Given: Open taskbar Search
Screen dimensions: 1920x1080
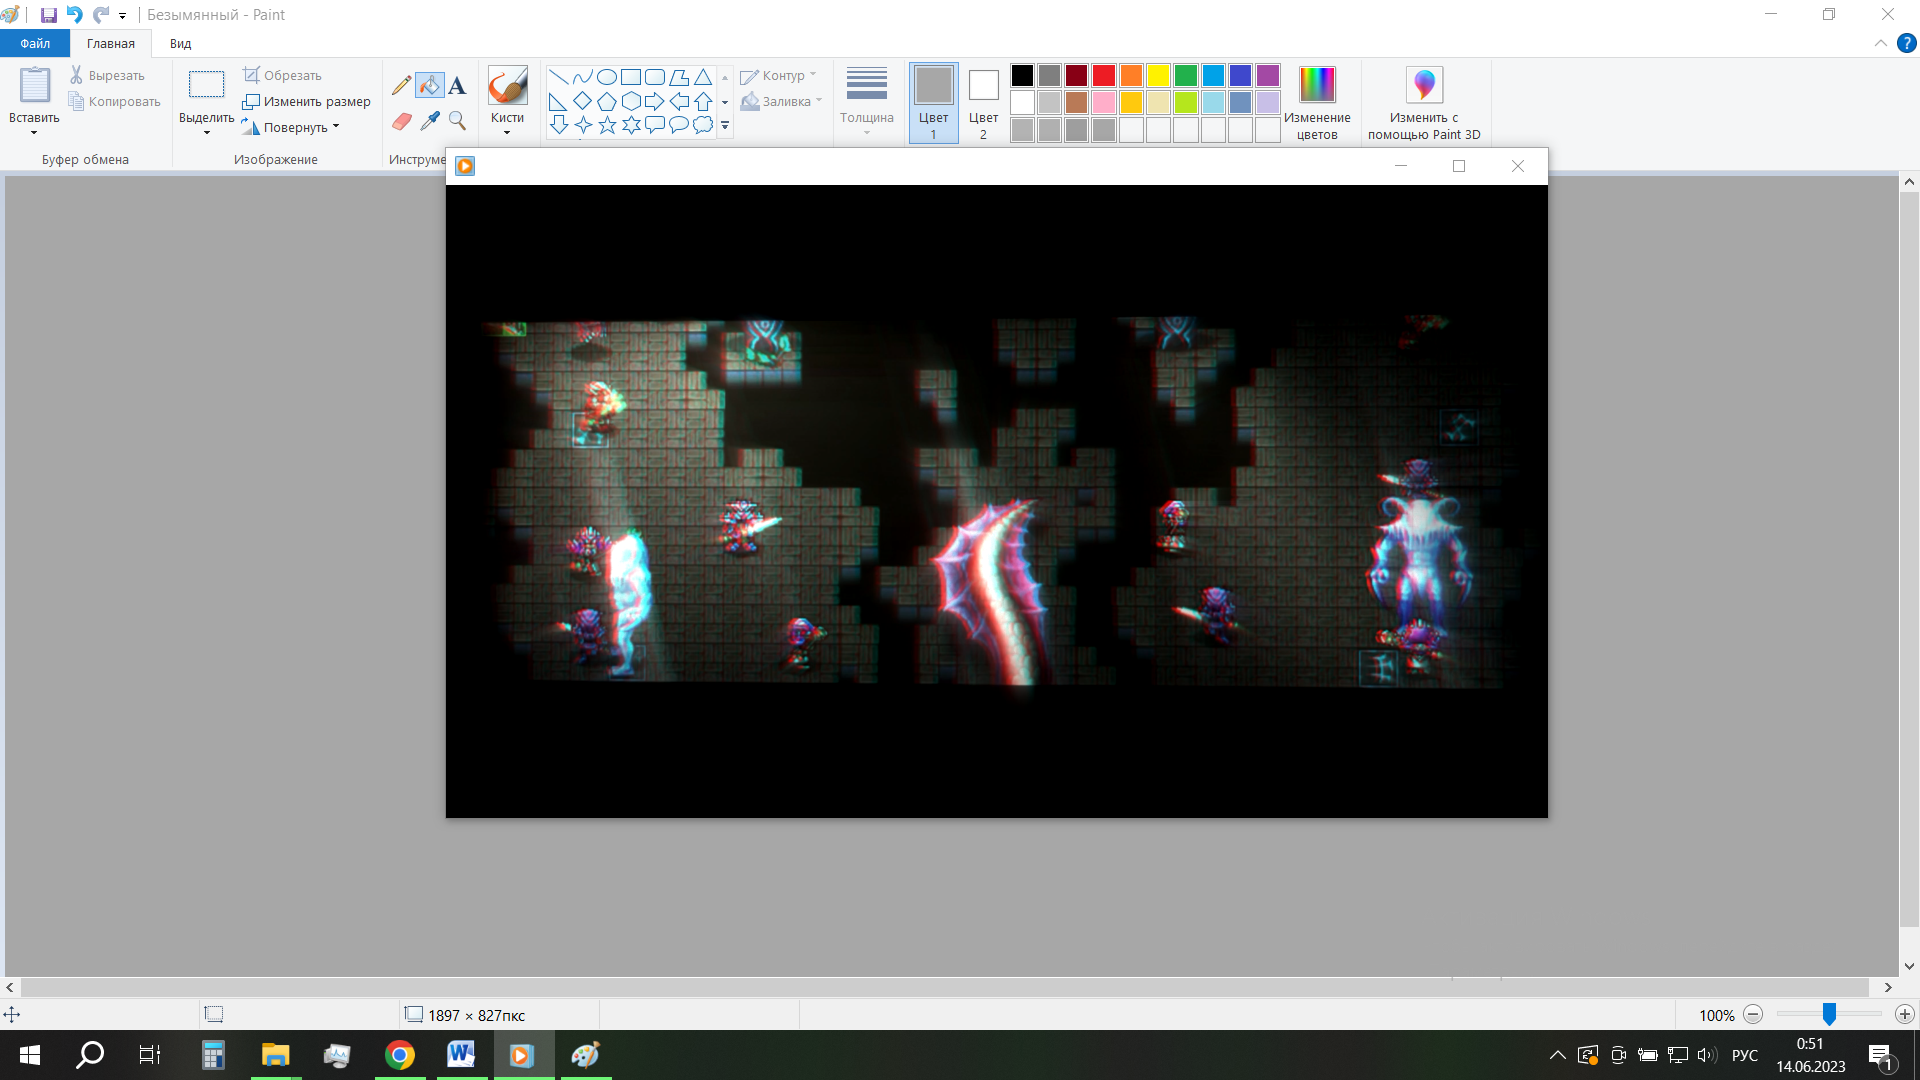Looking at the screenshot, I should pos(90,1055).
